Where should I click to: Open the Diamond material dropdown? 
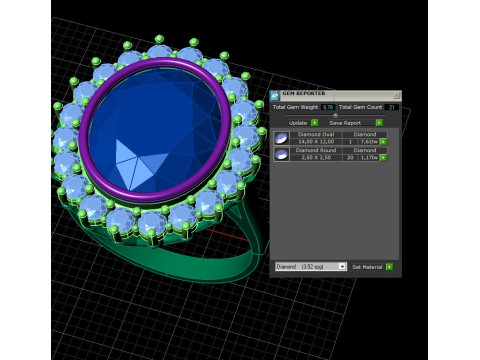(x=311, y=267)
